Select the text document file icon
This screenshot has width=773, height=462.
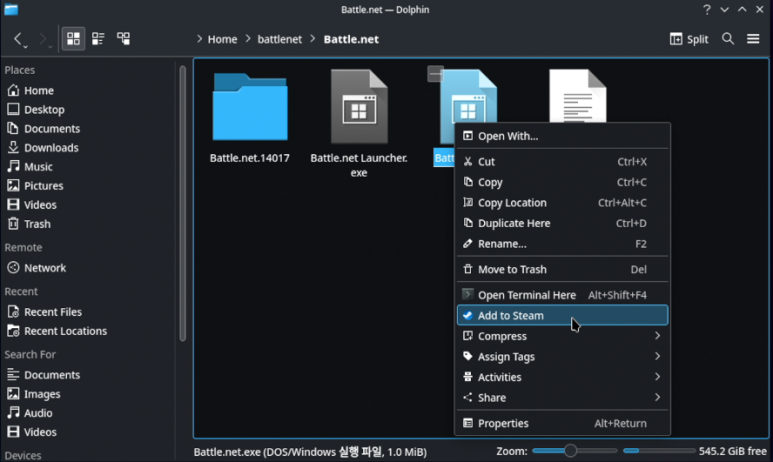tap(578, 96)
